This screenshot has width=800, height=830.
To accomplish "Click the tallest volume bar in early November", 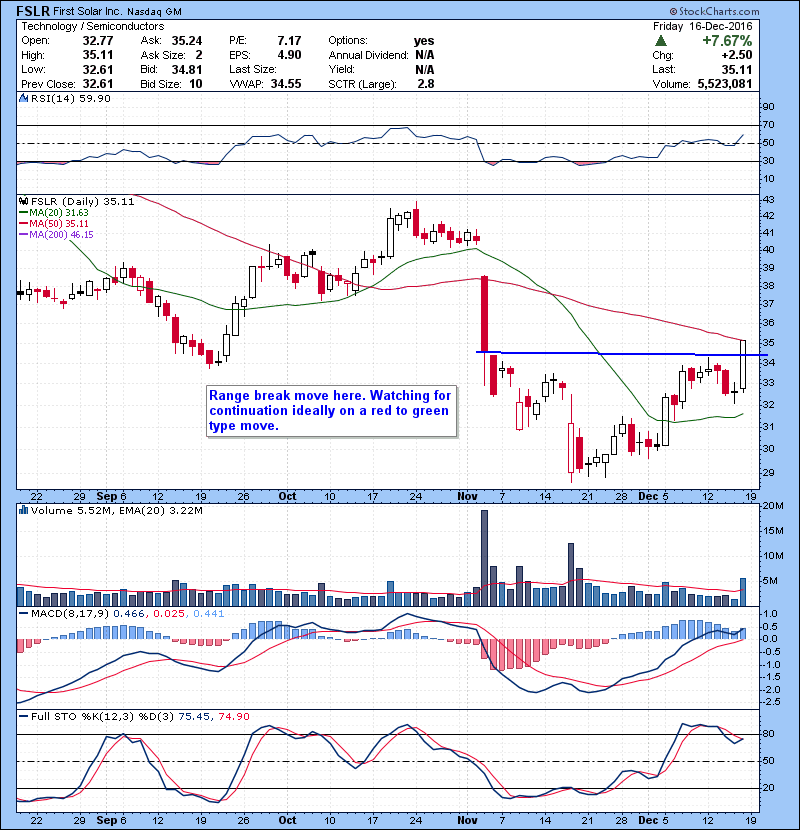I will pyautogui.click(x=484, y=558).
